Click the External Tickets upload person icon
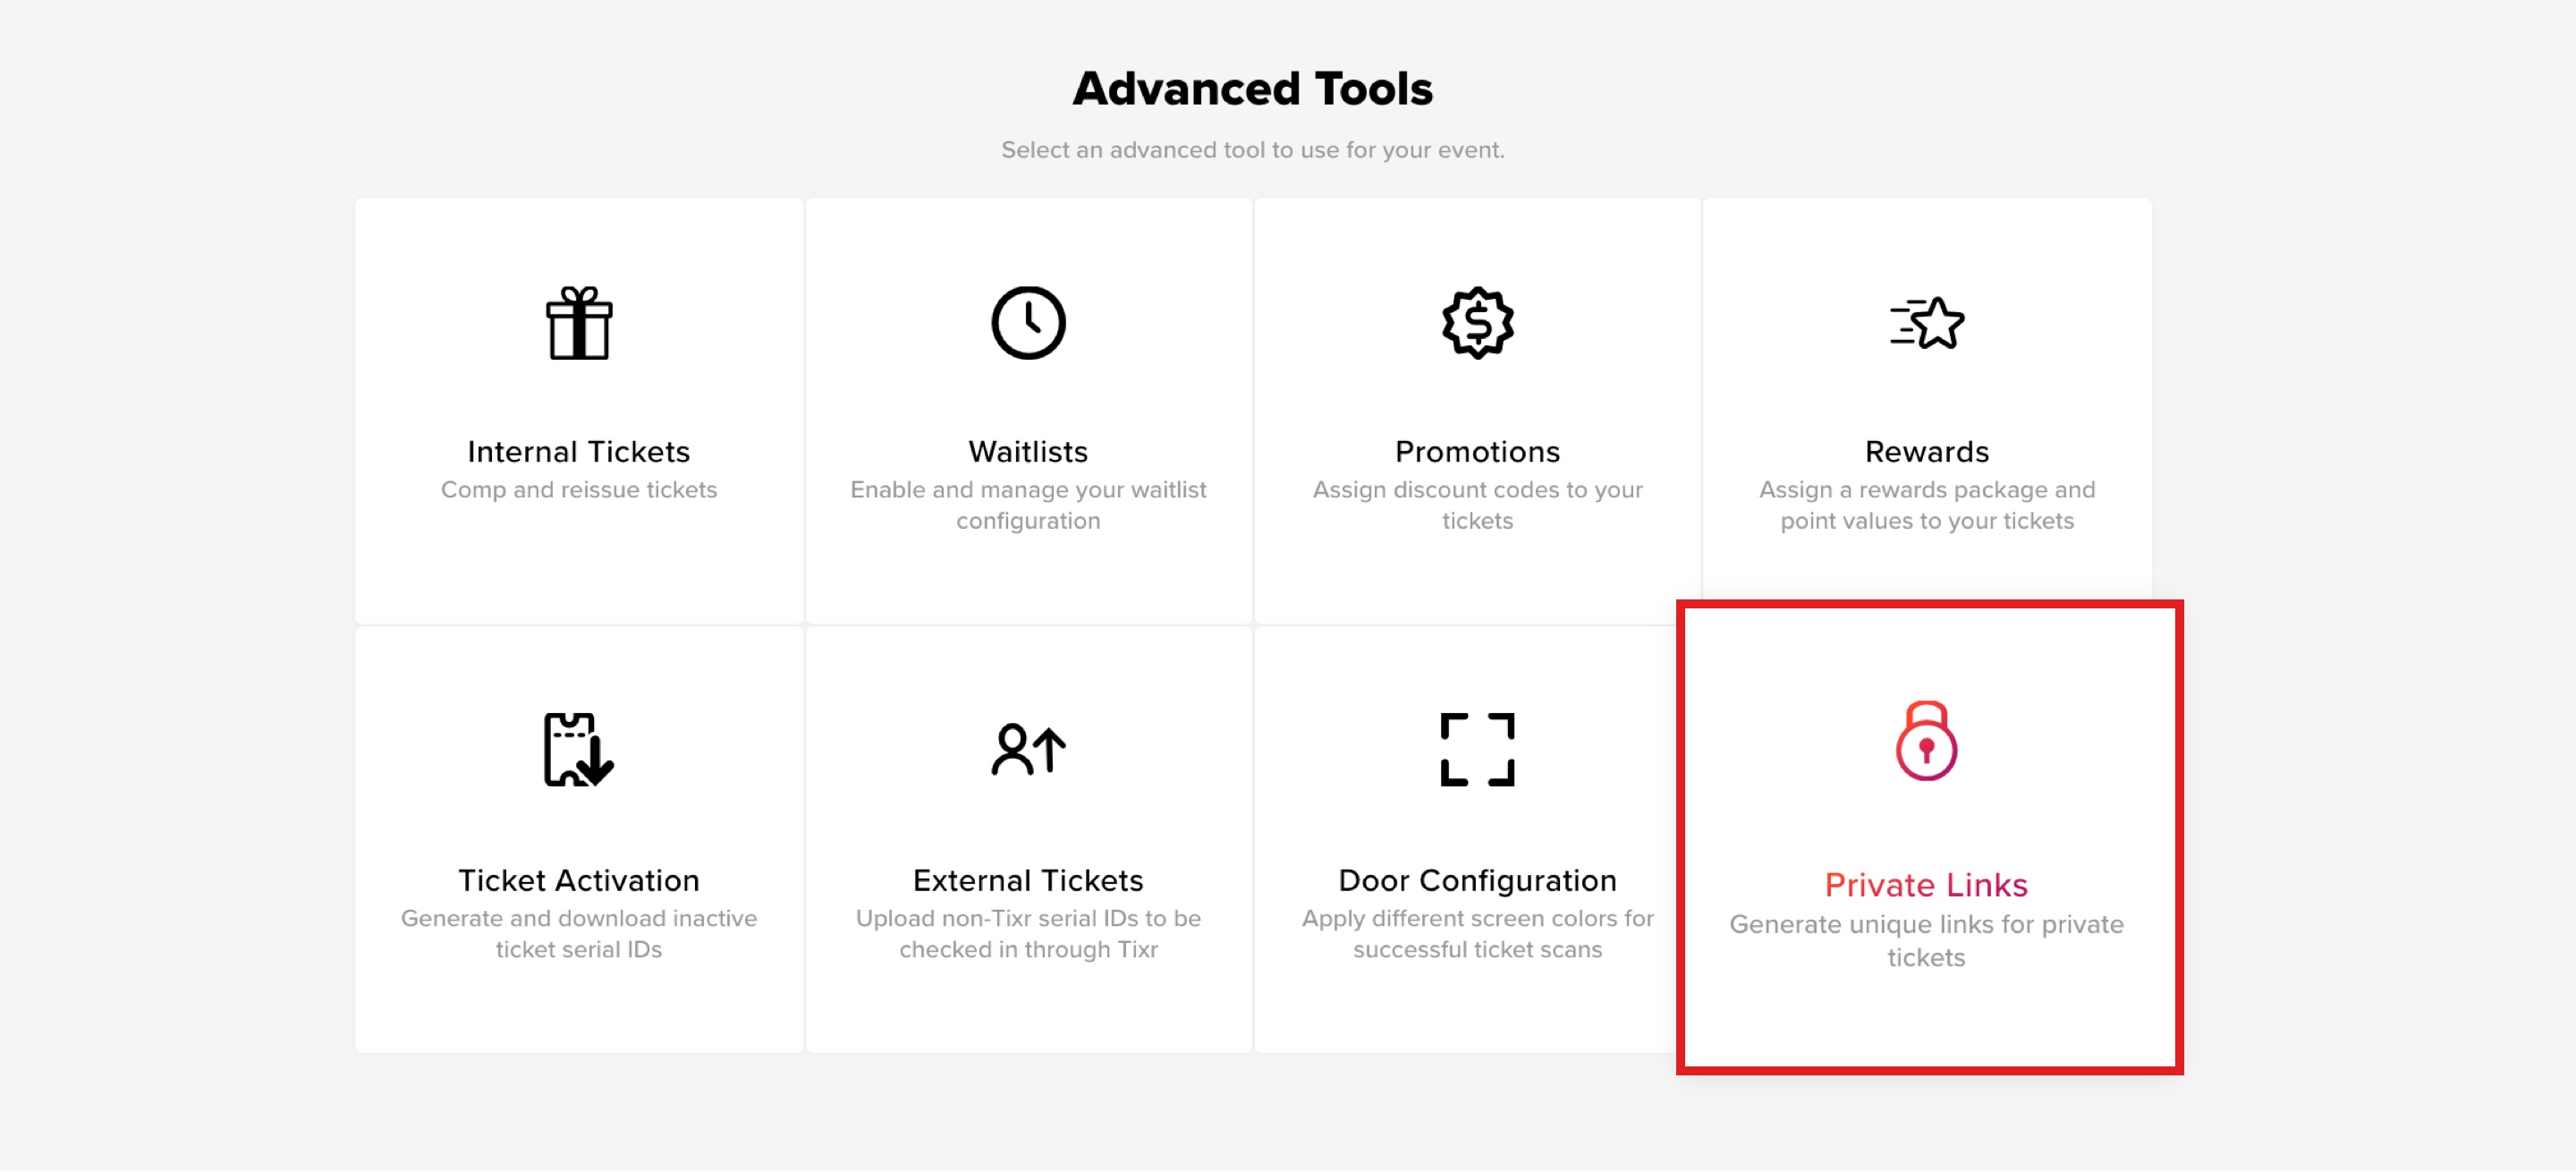2576x1172 pixels. point(1028,750)
